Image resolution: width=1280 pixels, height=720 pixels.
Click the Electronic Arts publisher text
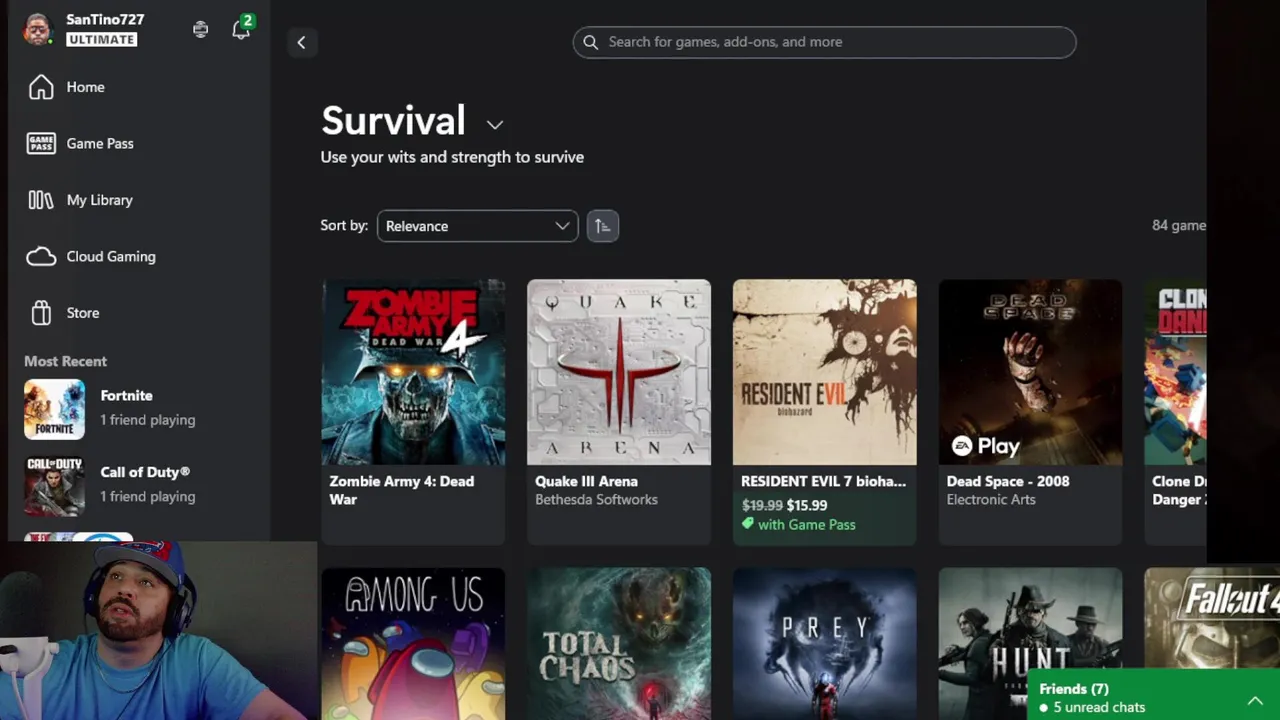tap(991, 500)
